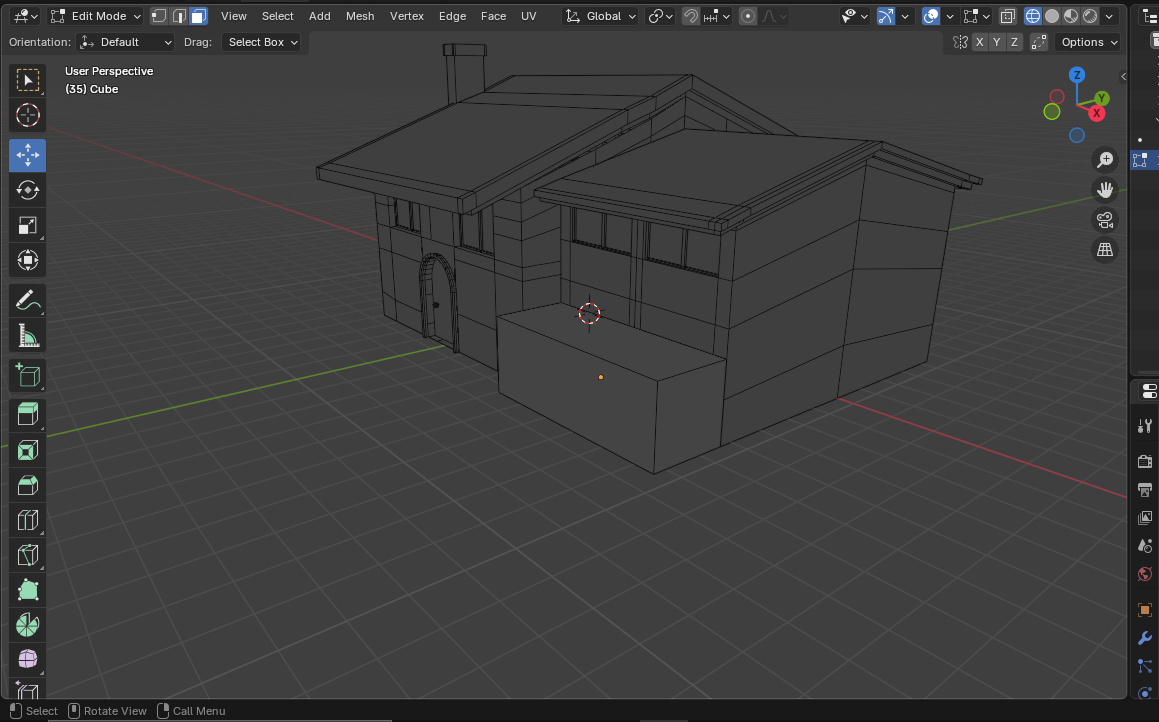Select the Loop Cut tool

click(x=27, y=520)
